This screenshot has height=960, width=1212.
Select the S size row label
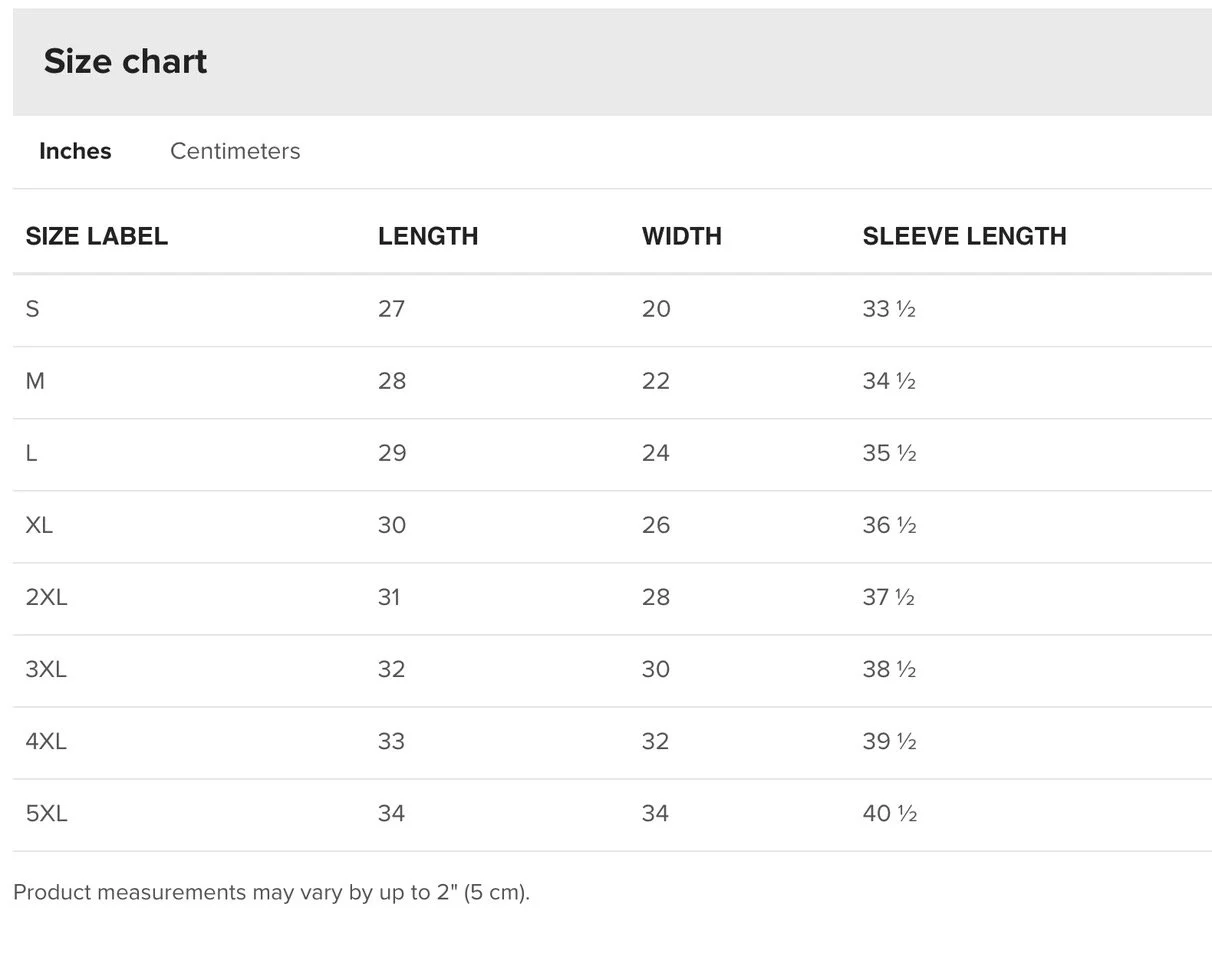[x=32, y=309]
